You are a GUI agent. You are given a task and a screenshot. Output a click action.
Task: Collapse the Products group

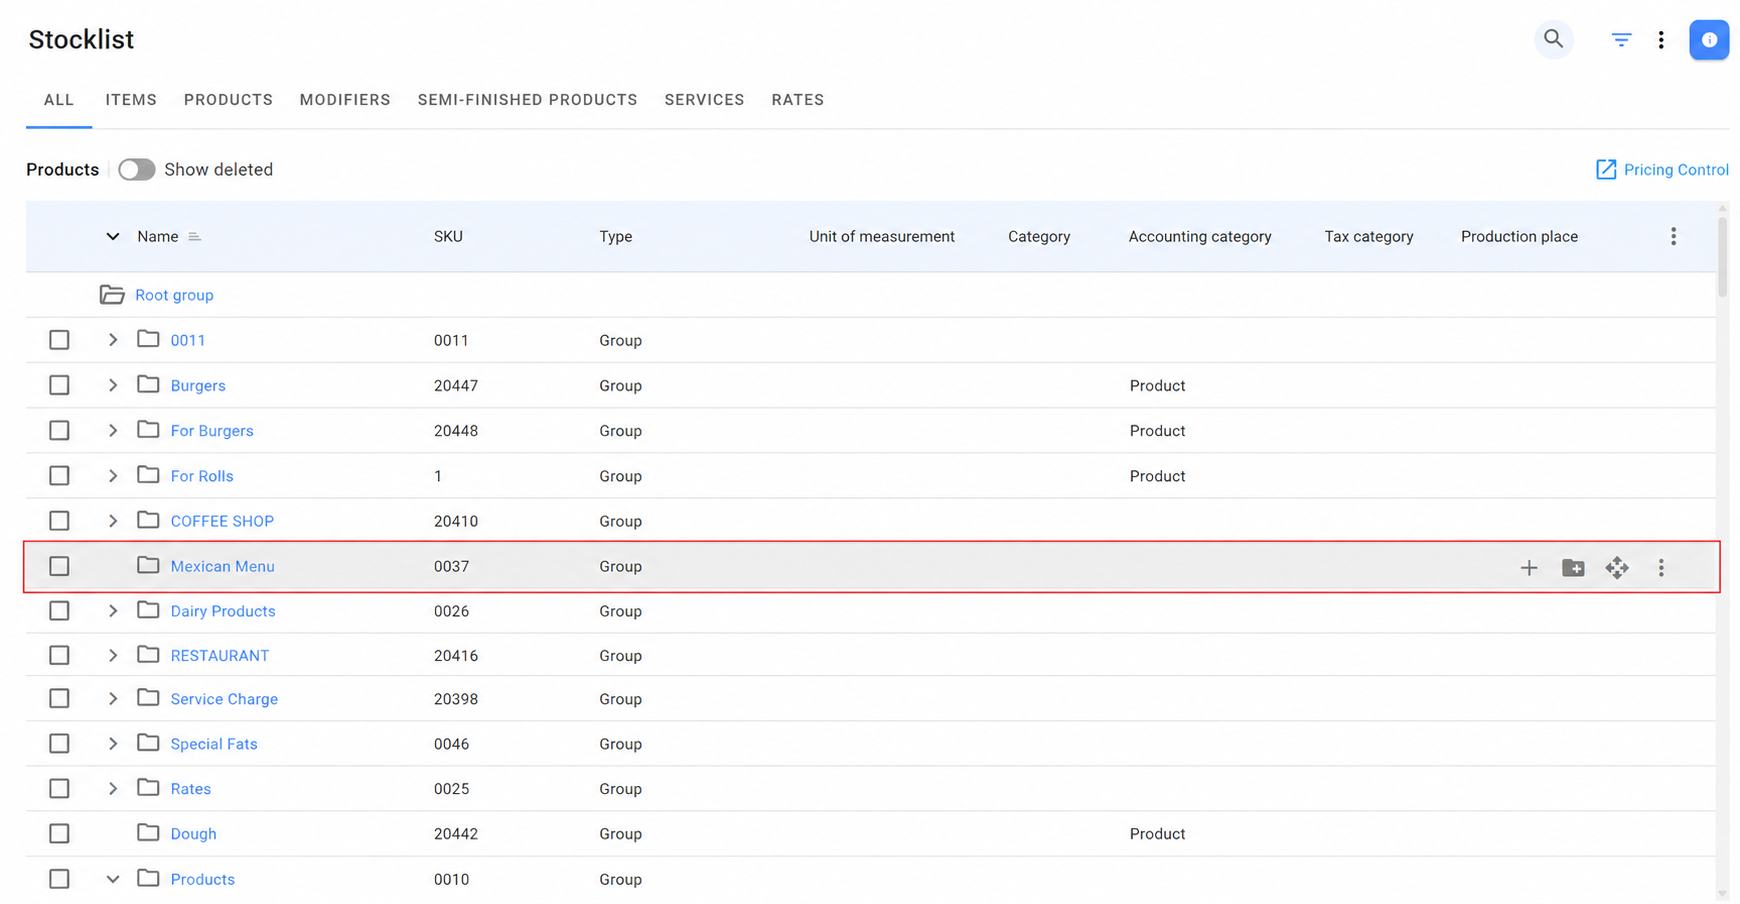click(113, 879)
